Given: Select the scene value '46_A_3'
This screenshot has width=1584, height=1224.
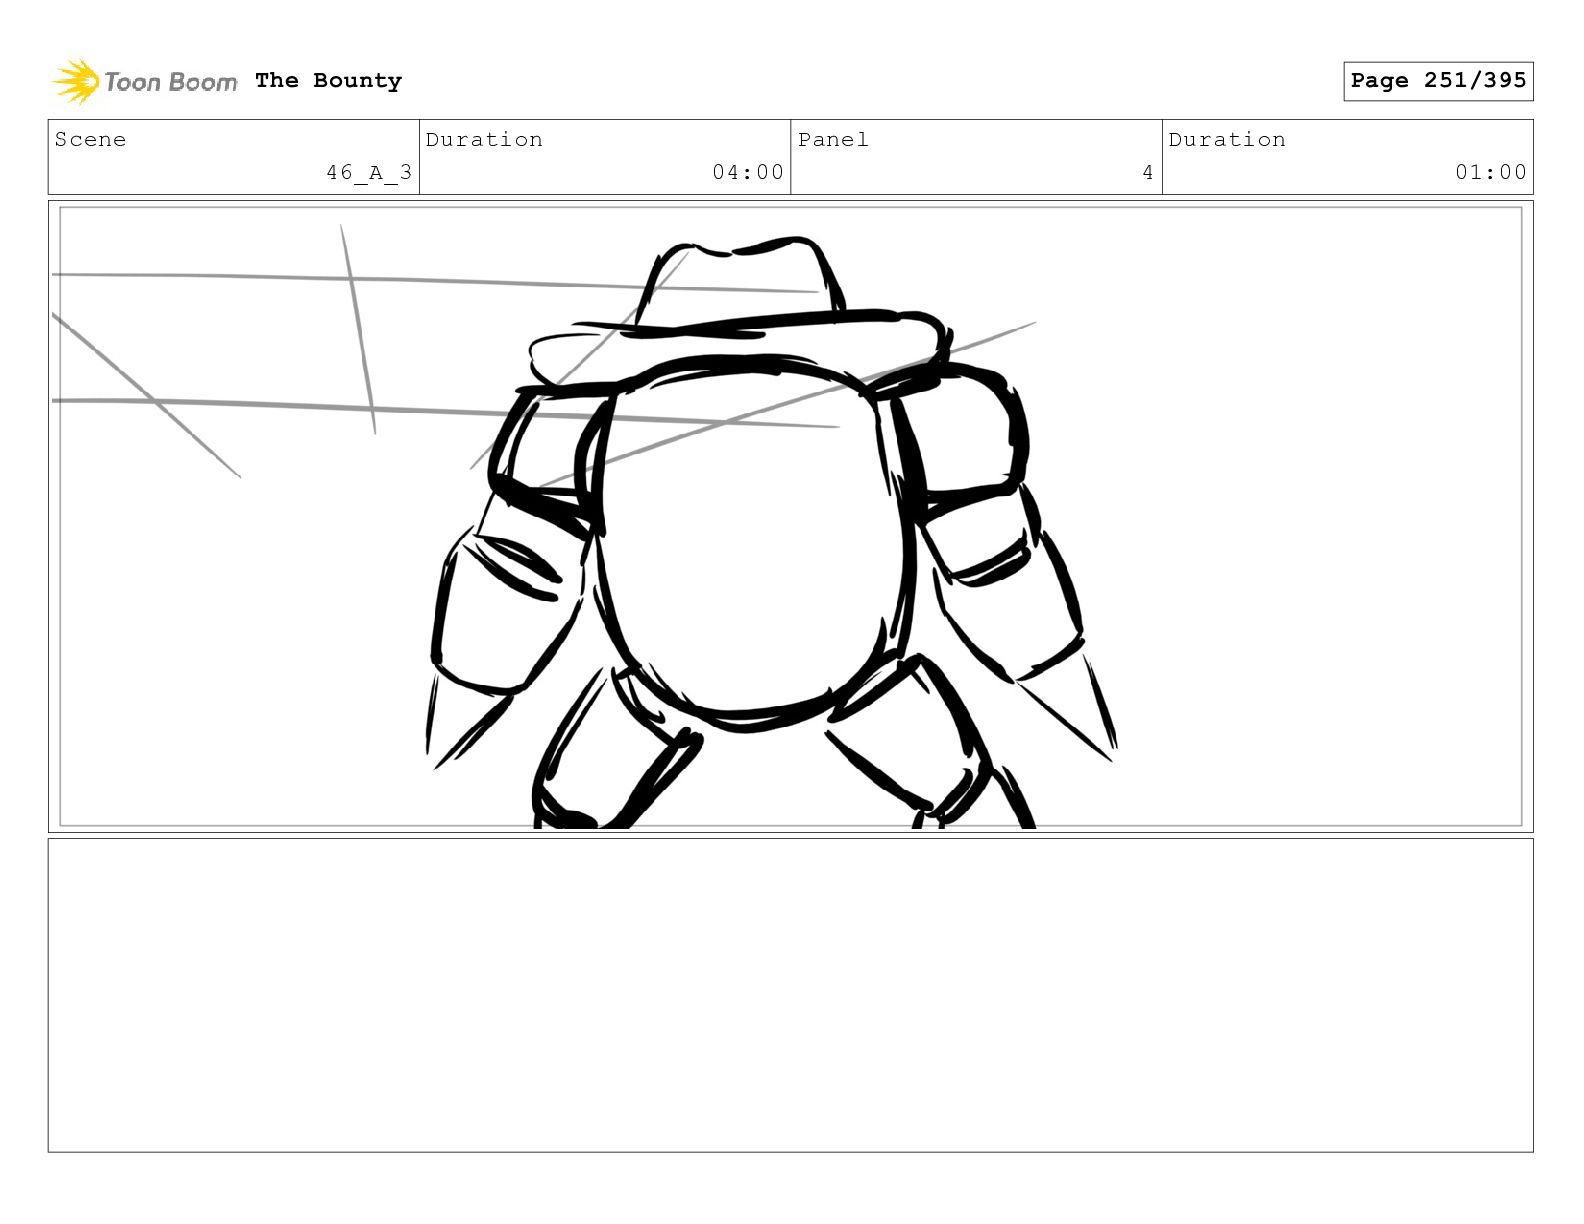Looking at the screenshot, I should [369, 173].
